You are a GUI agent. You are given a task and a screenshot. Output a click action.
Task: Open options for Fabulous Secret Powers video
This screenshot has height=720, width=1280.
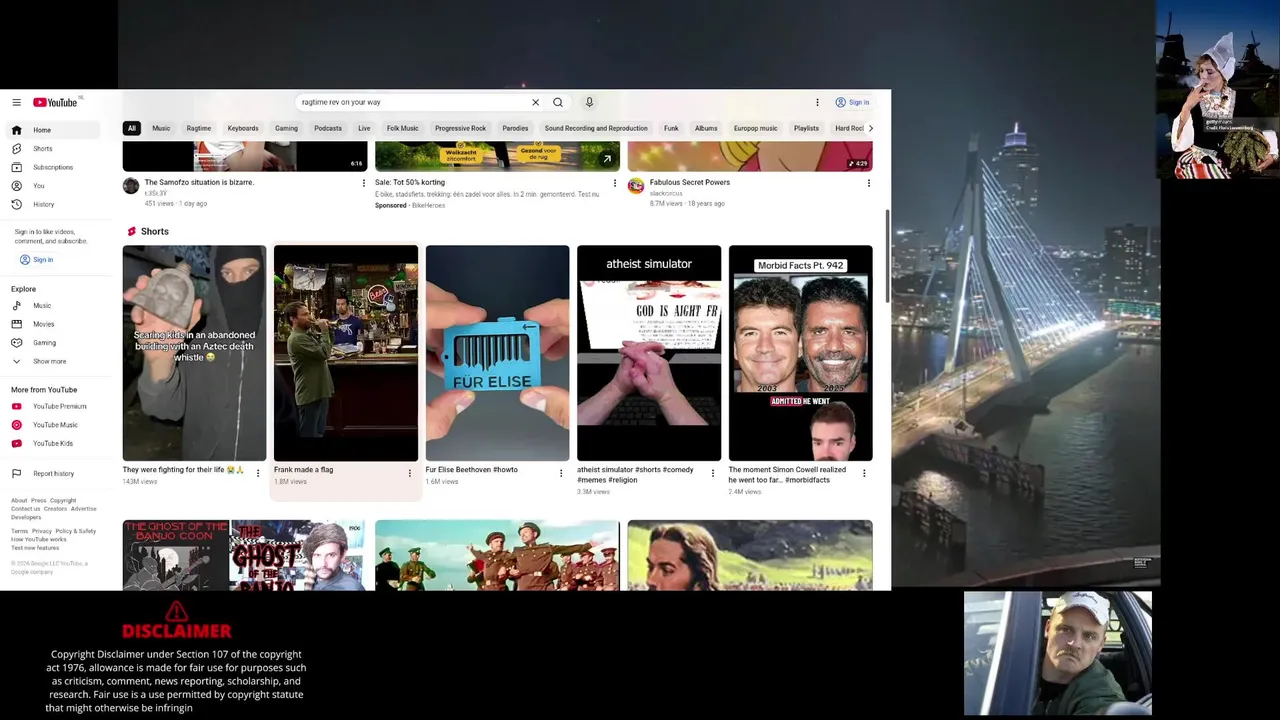tap(868, 183)
